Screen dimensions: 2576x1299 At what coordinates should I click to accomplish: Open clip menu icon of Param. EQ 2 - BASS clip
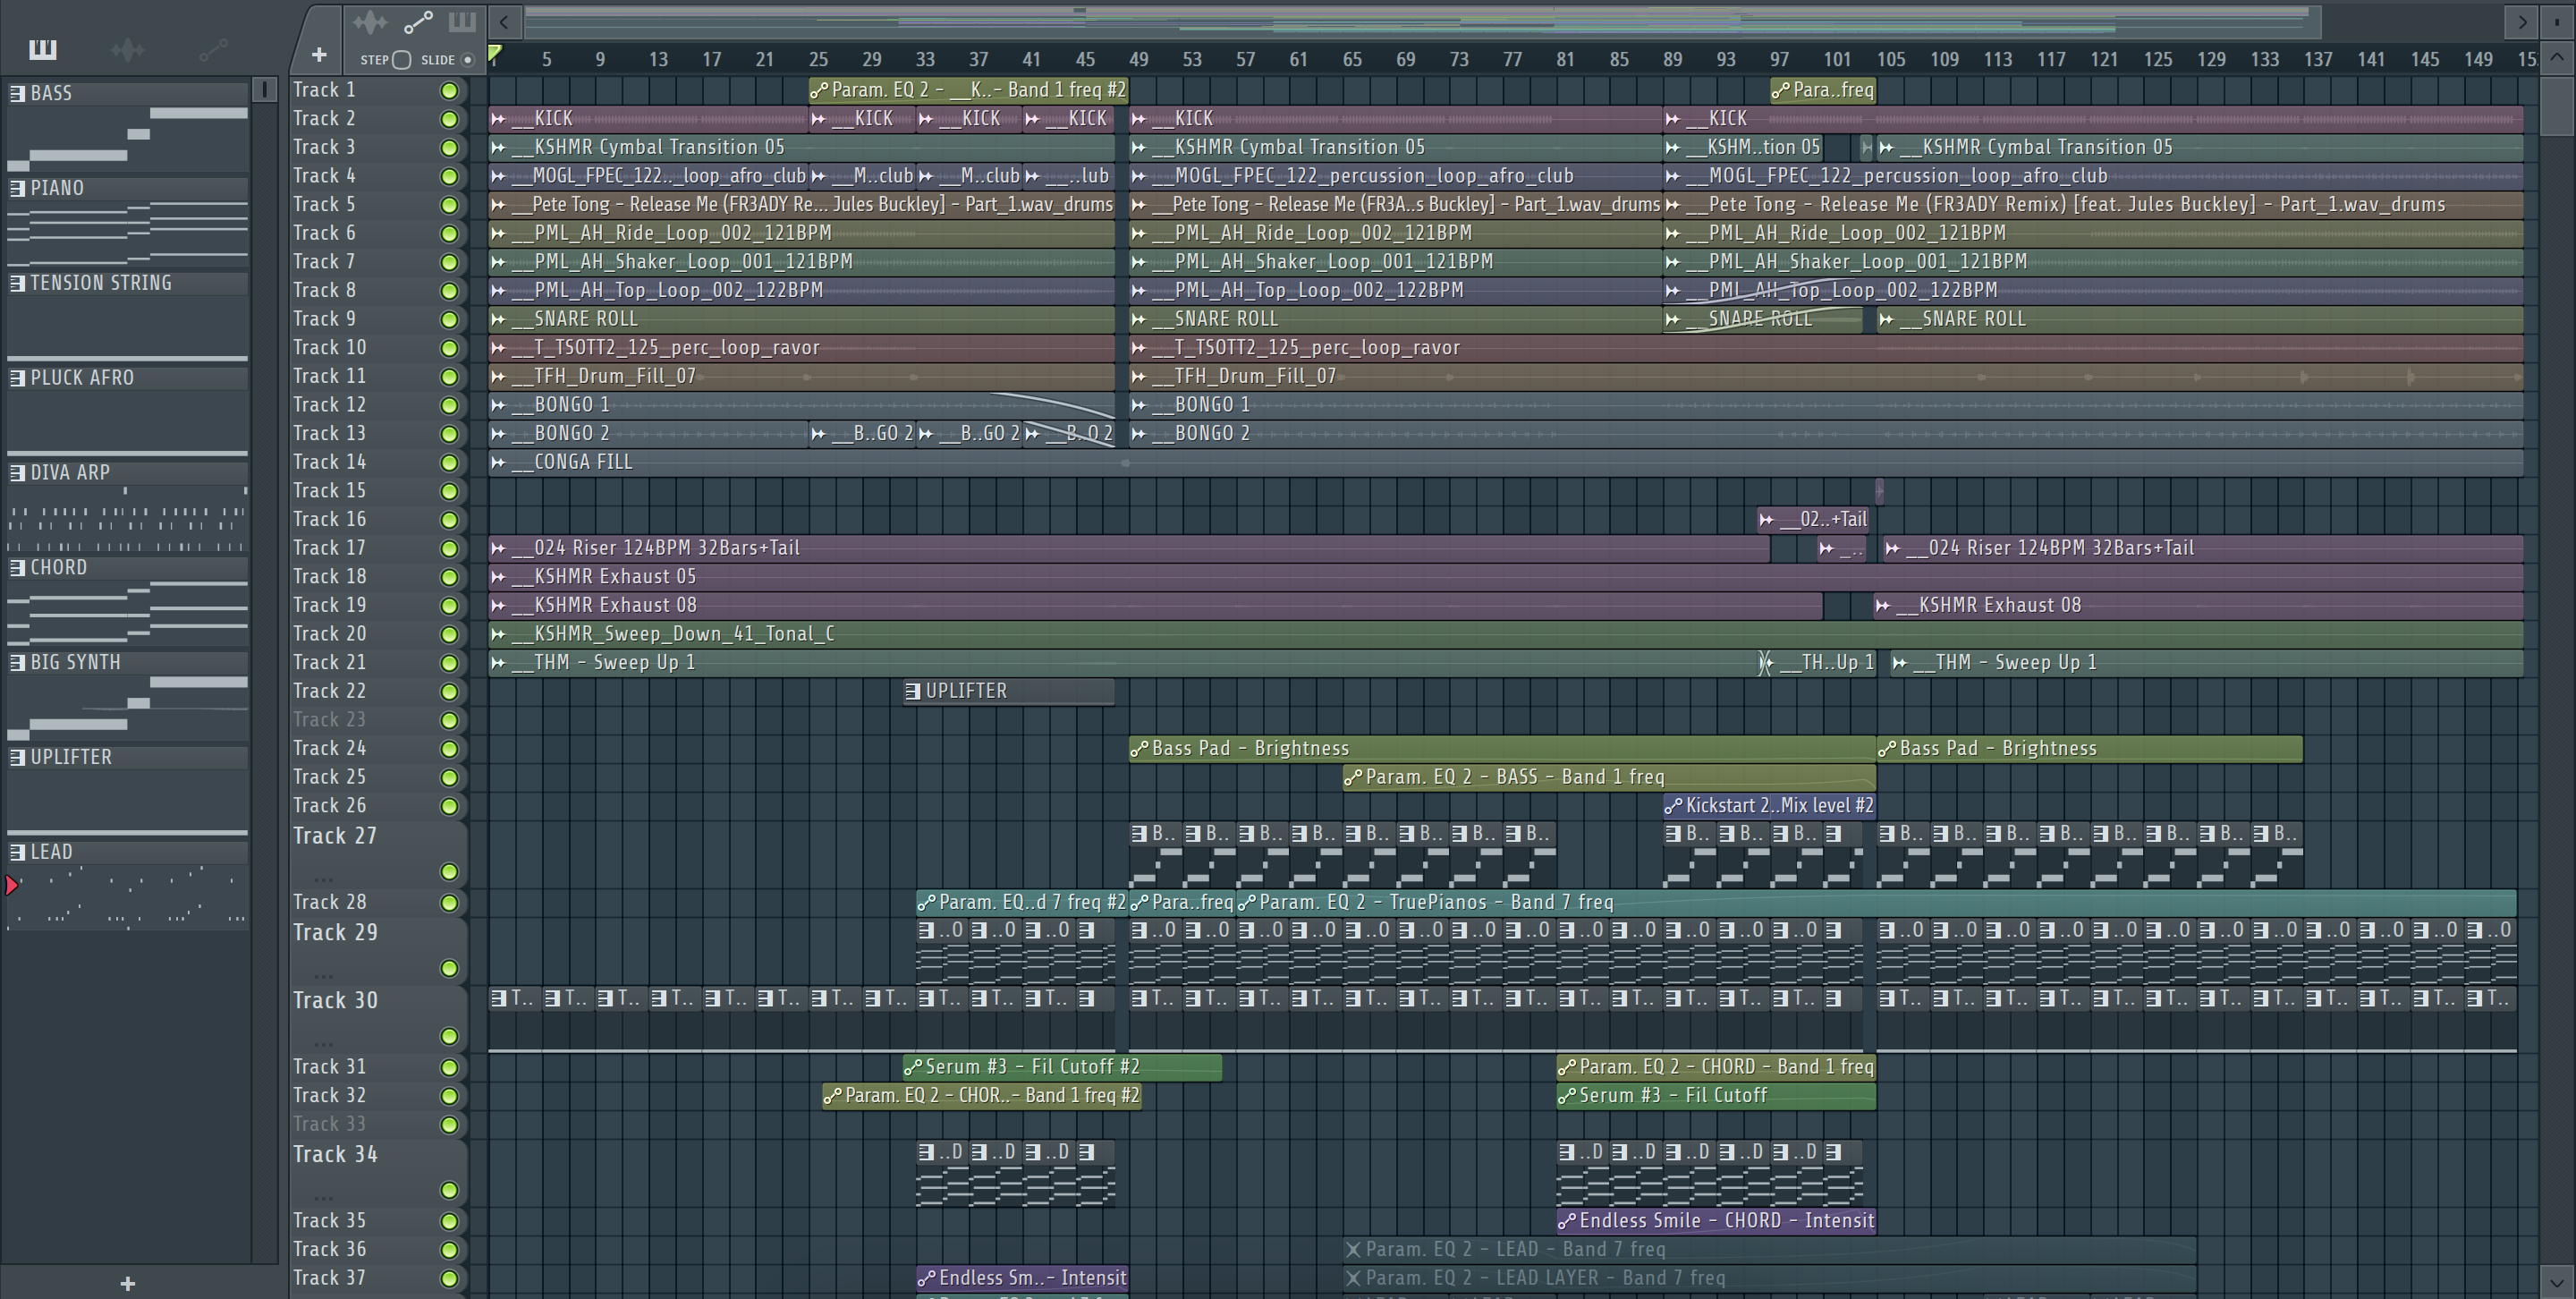pyautogui.click(x=1353, y=778)
